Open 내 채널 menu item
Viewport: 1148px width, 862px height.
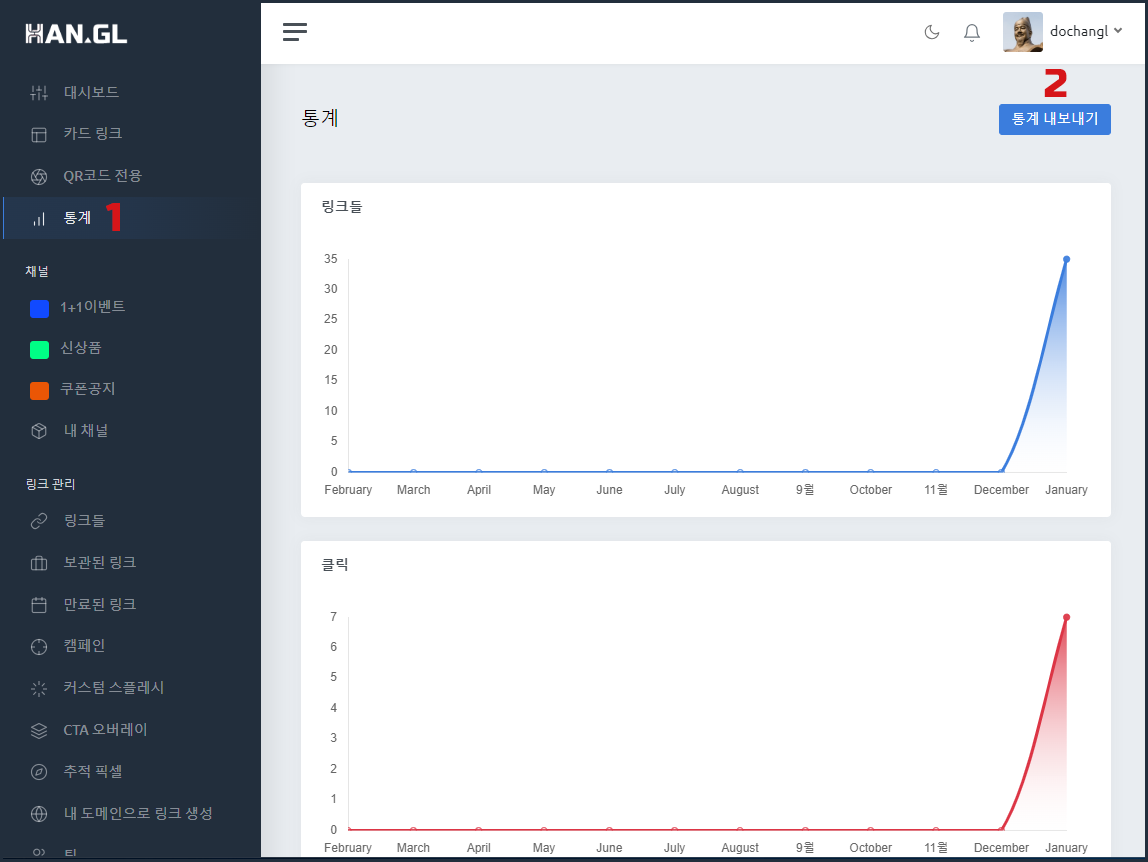[86, 431]
